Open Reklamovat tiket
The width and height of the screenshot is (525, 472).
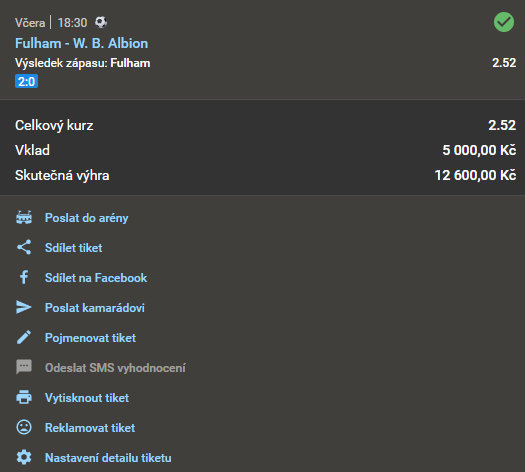pos(90,428)
